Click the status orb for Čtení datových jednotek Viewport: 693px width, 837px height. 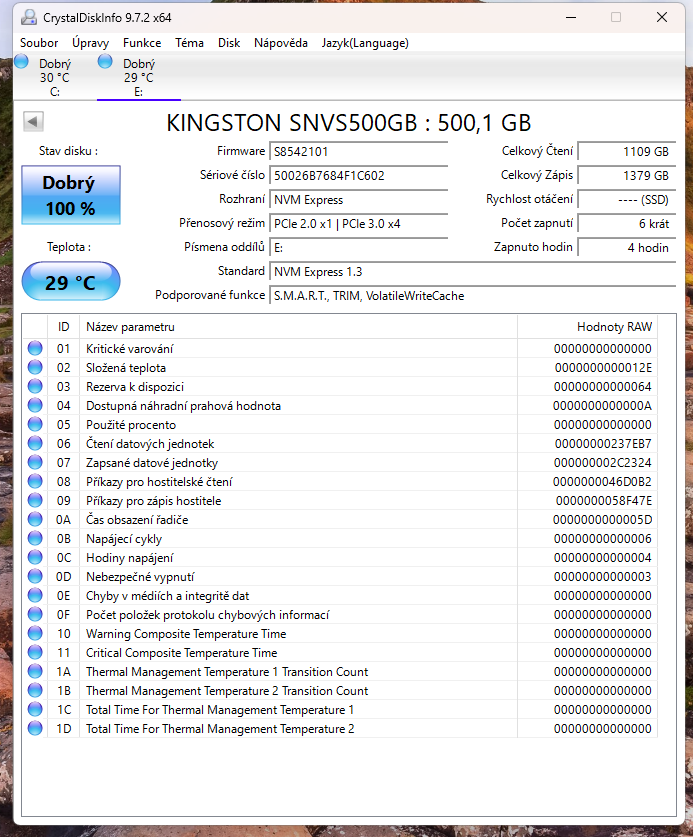pos(35,444)
